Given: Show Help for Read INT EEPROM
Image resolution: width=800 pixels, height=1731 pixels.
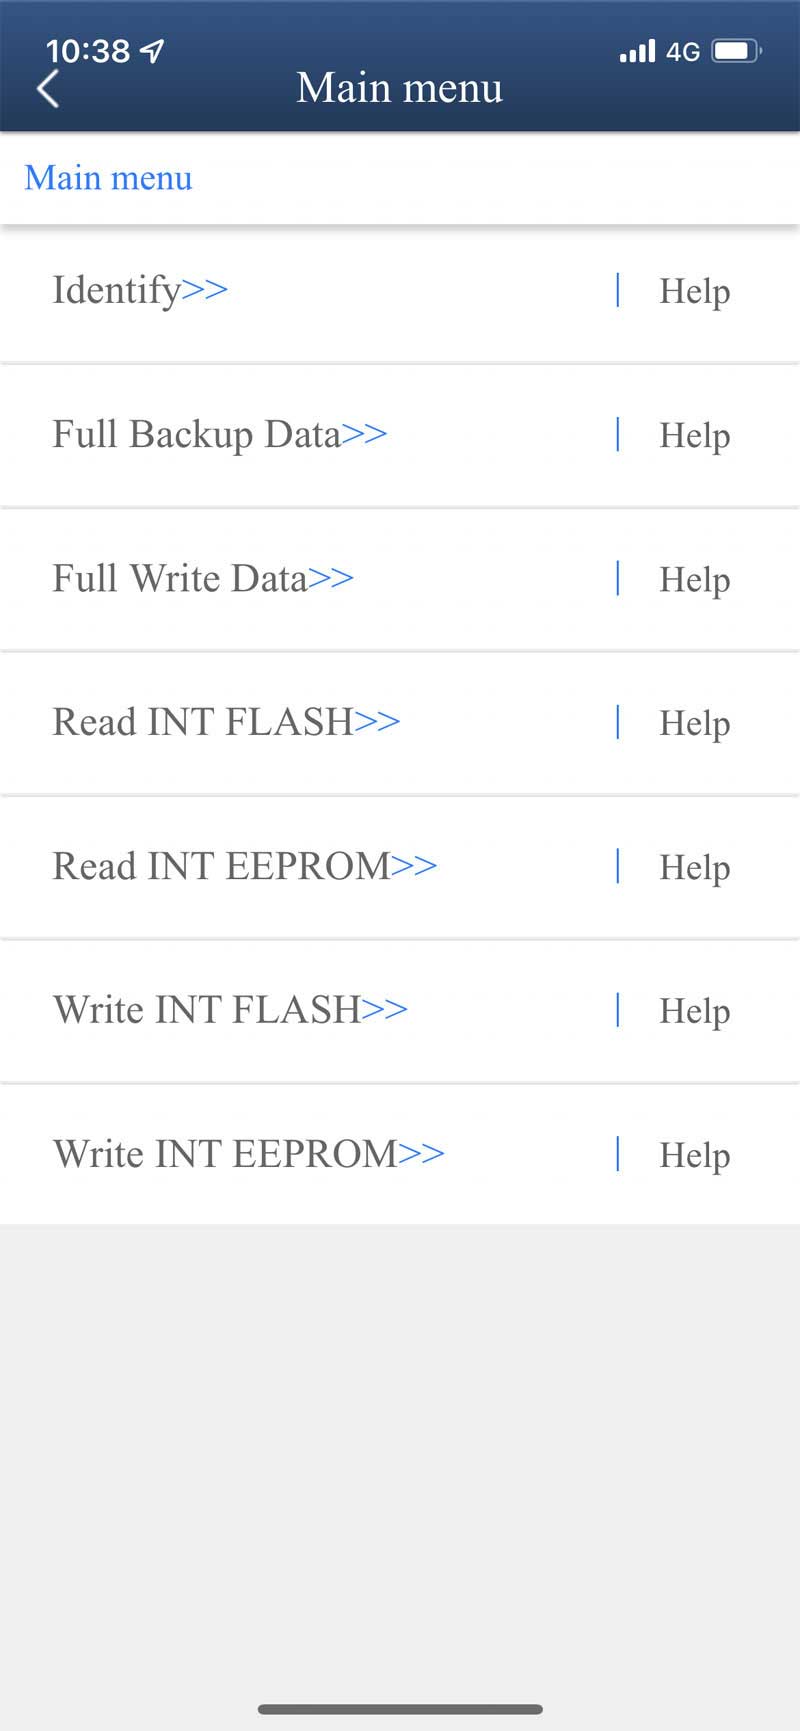Looking at the screenshot, I should pyautogui.click(x=694, y=867).
